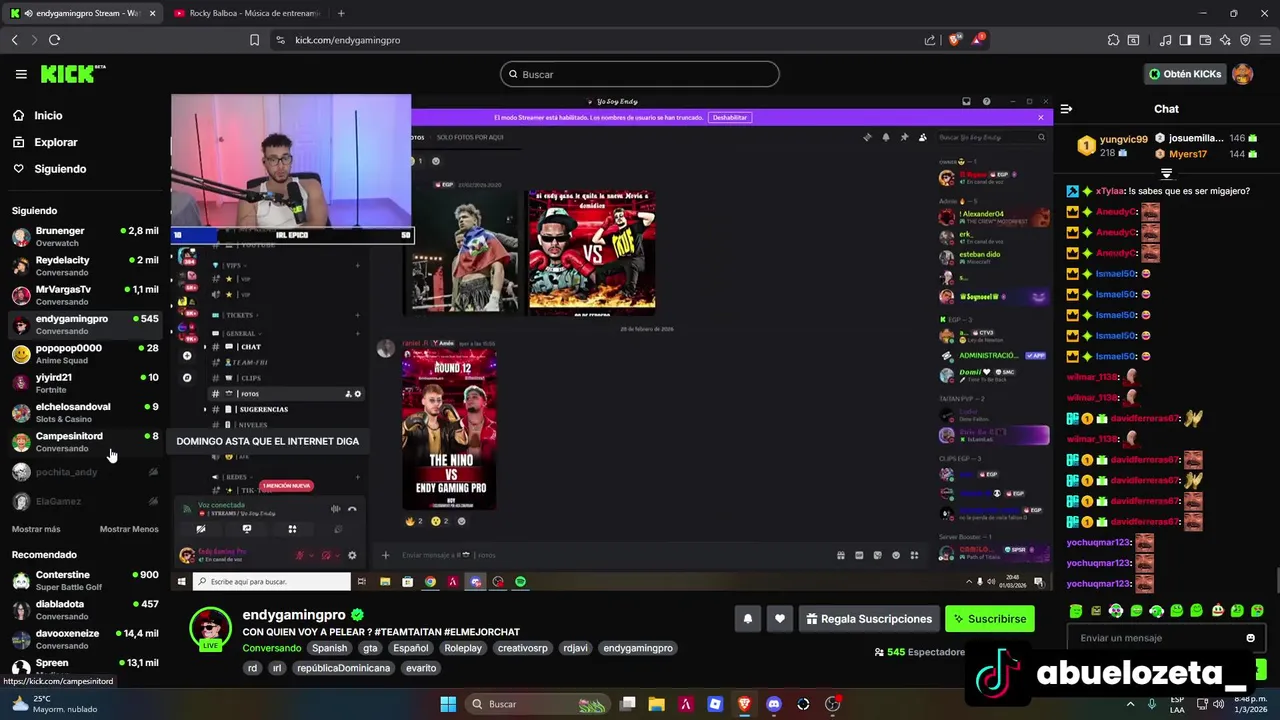Click Regala Suscripciones button
1280x720 pixels.
point(868,619)
